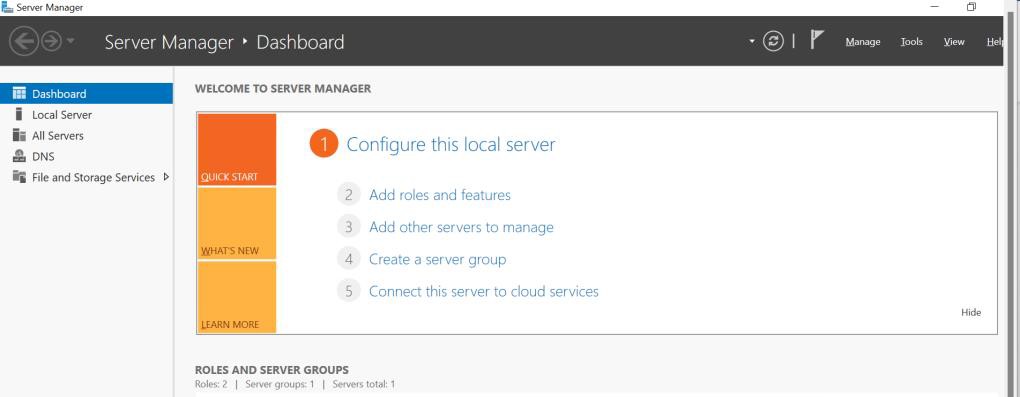Open the dropdown arrow beside refresh icon

point(752,41)
